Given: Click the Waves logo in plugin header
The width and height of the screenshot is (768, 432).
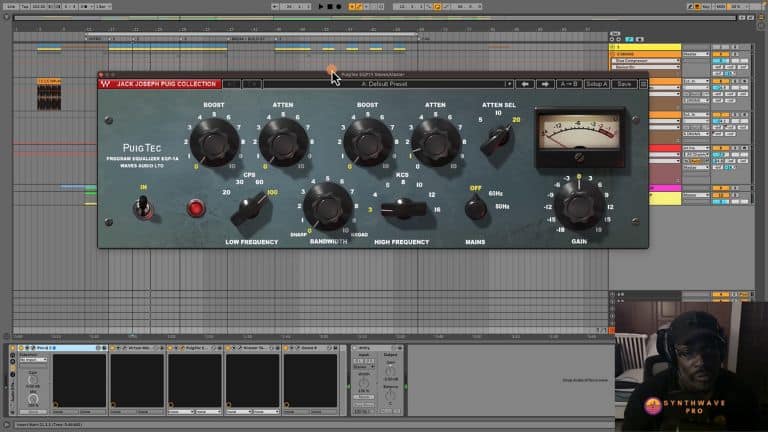Looking at the screenshot, I should point(105,84).
